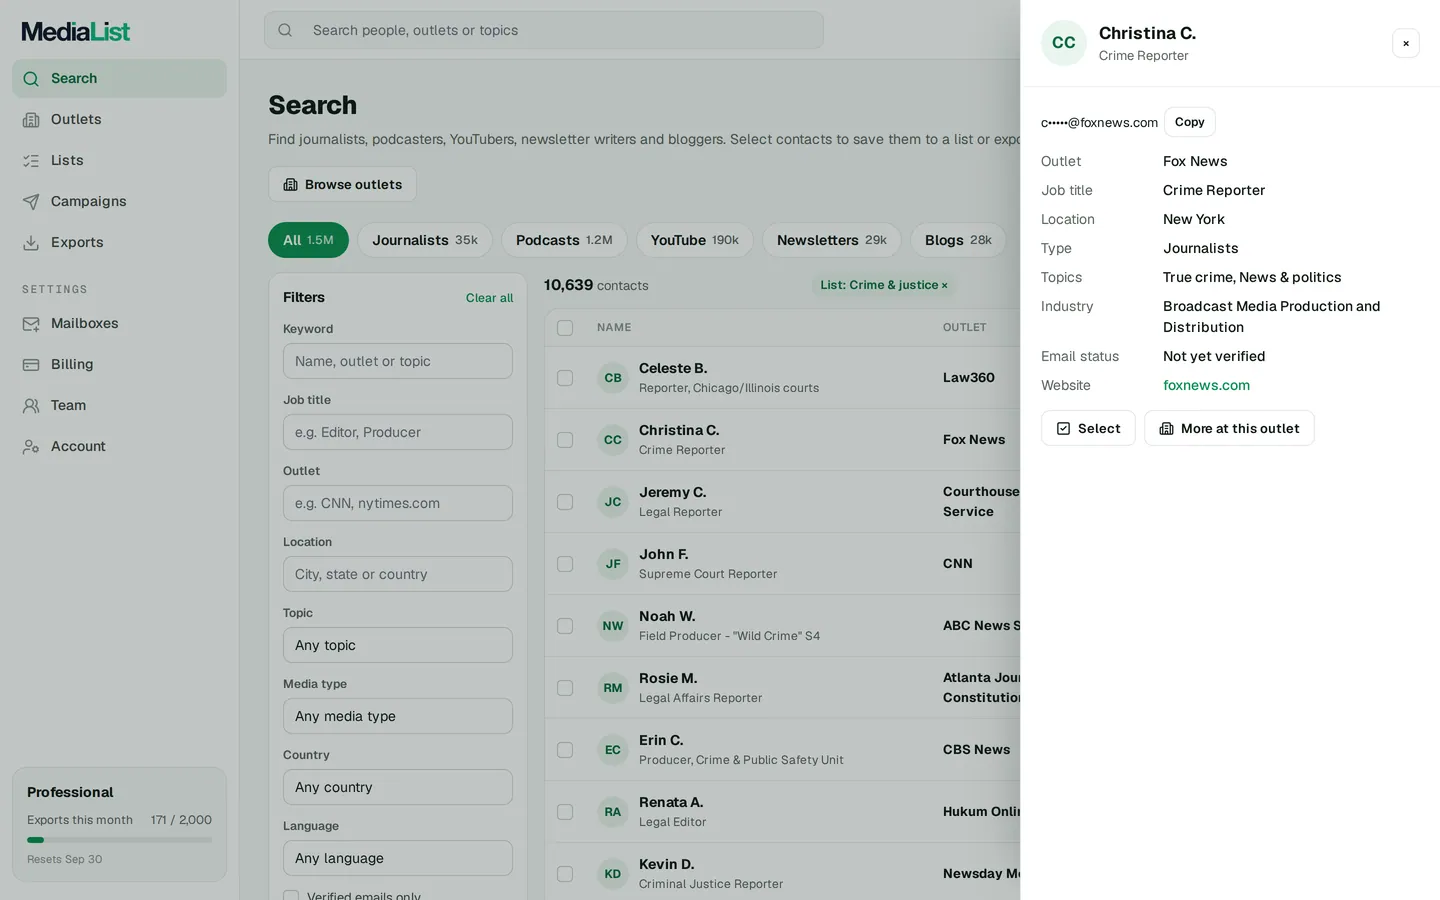Click the Browse outlets button
Image resolution: width=1440 pixels, height=900 pixels.
click(x=342, y=184)
